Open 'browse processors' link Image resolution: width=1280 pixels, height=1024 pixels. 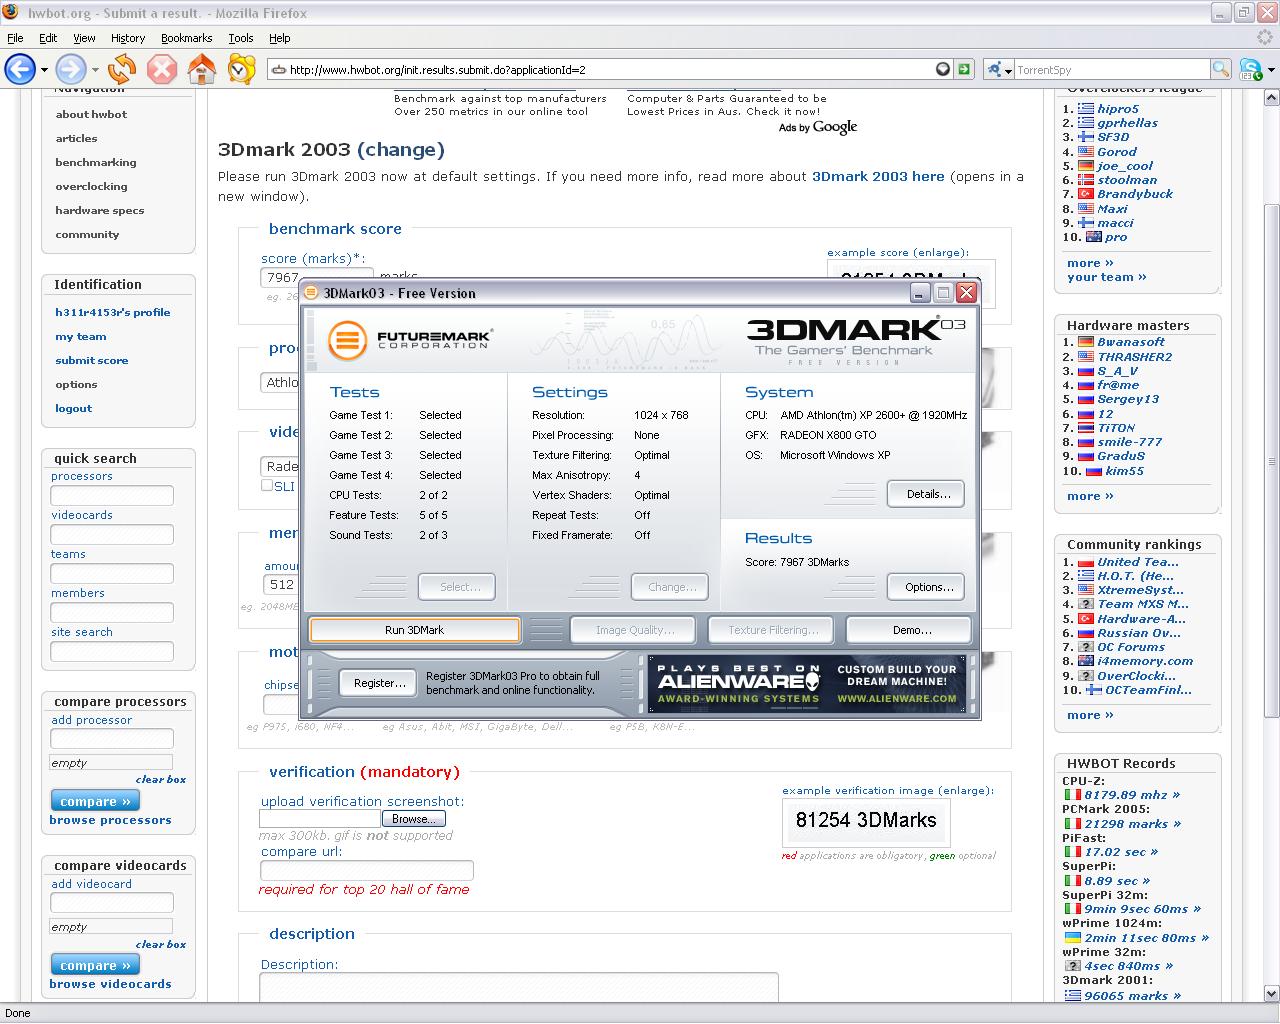(x=110, y=820)
